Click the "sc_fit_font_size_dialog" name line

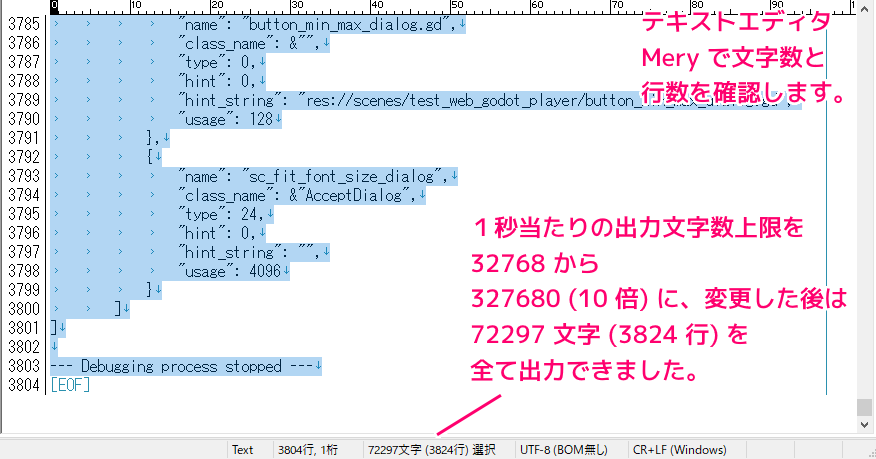point(313,176)
